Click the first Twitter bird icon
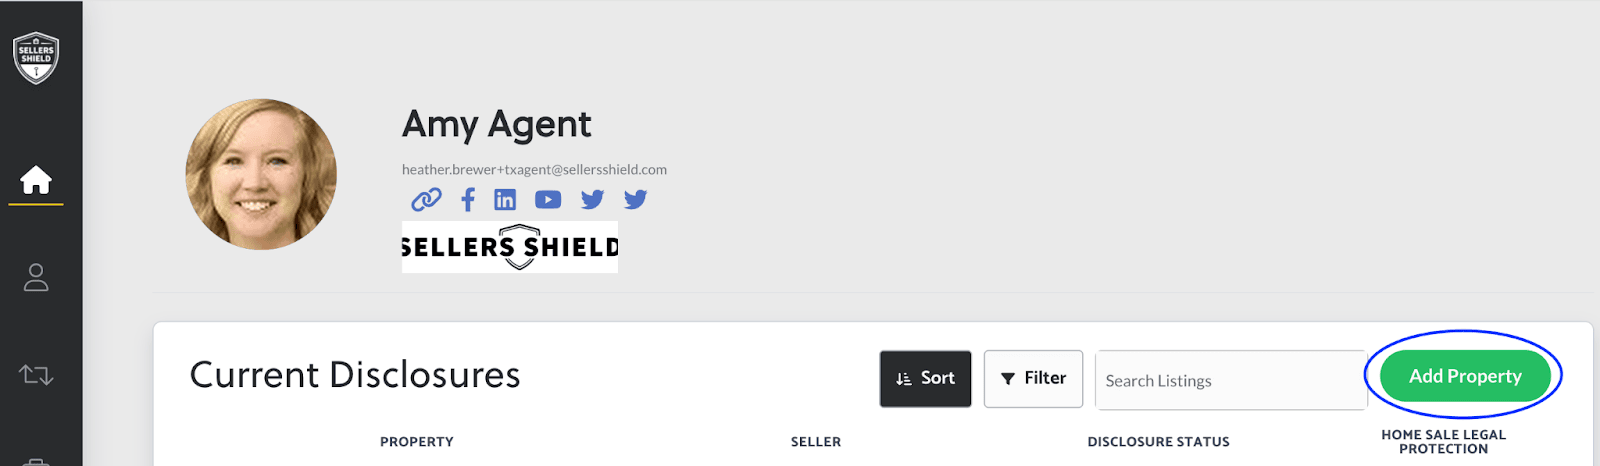 tap(592, 200)
